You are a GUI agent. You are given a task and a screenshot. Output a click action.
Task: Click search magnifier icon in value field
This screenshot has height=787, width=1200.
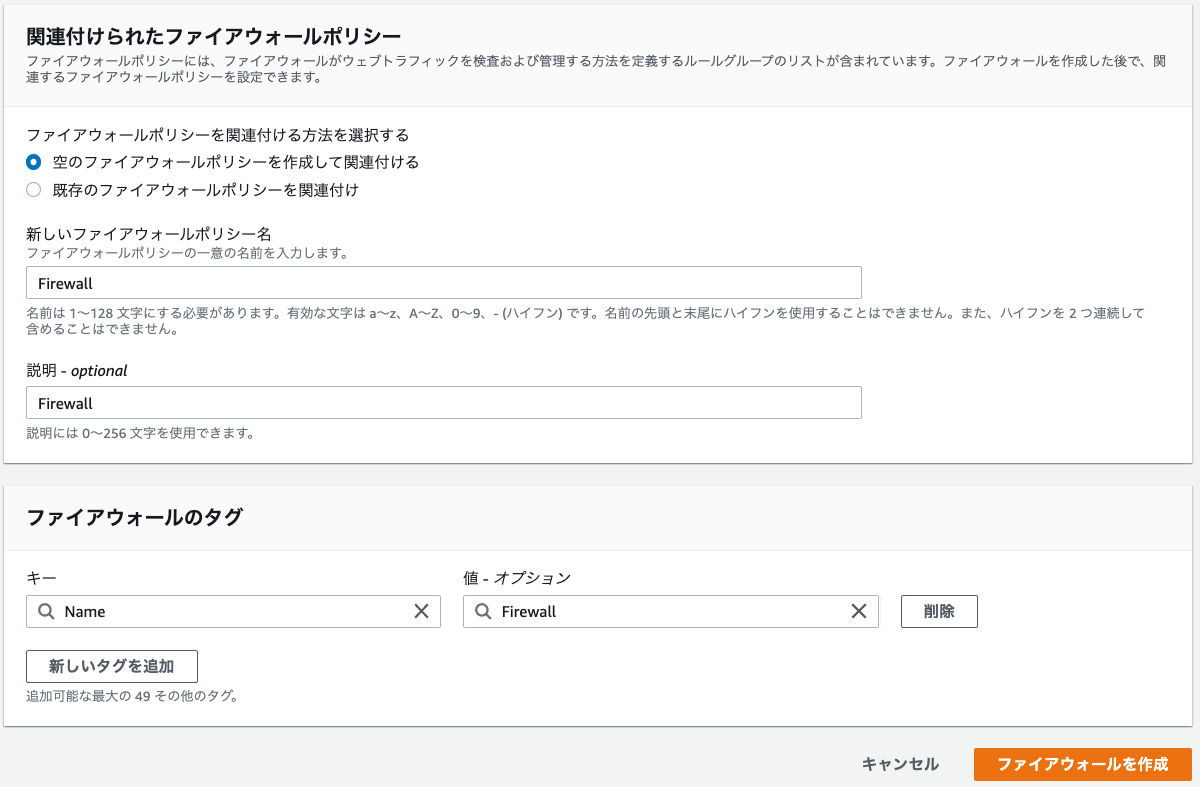(x=483, y=611)
